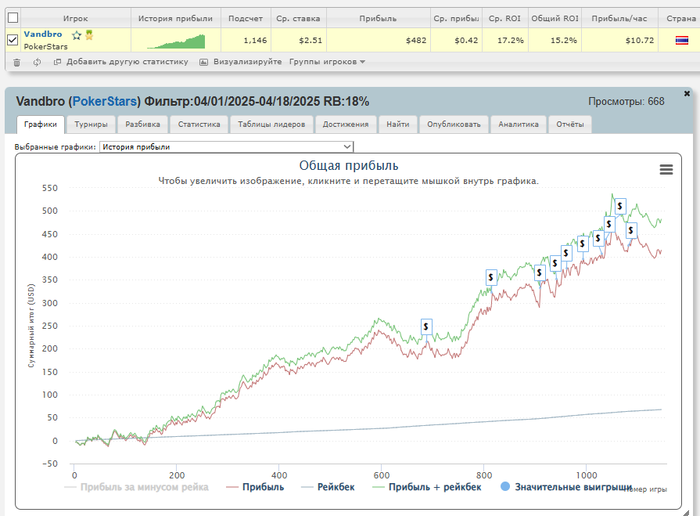Viewport: 700px width, 516px height.
Task: Click the Визуализируйте button
Action: coord(240,62)
